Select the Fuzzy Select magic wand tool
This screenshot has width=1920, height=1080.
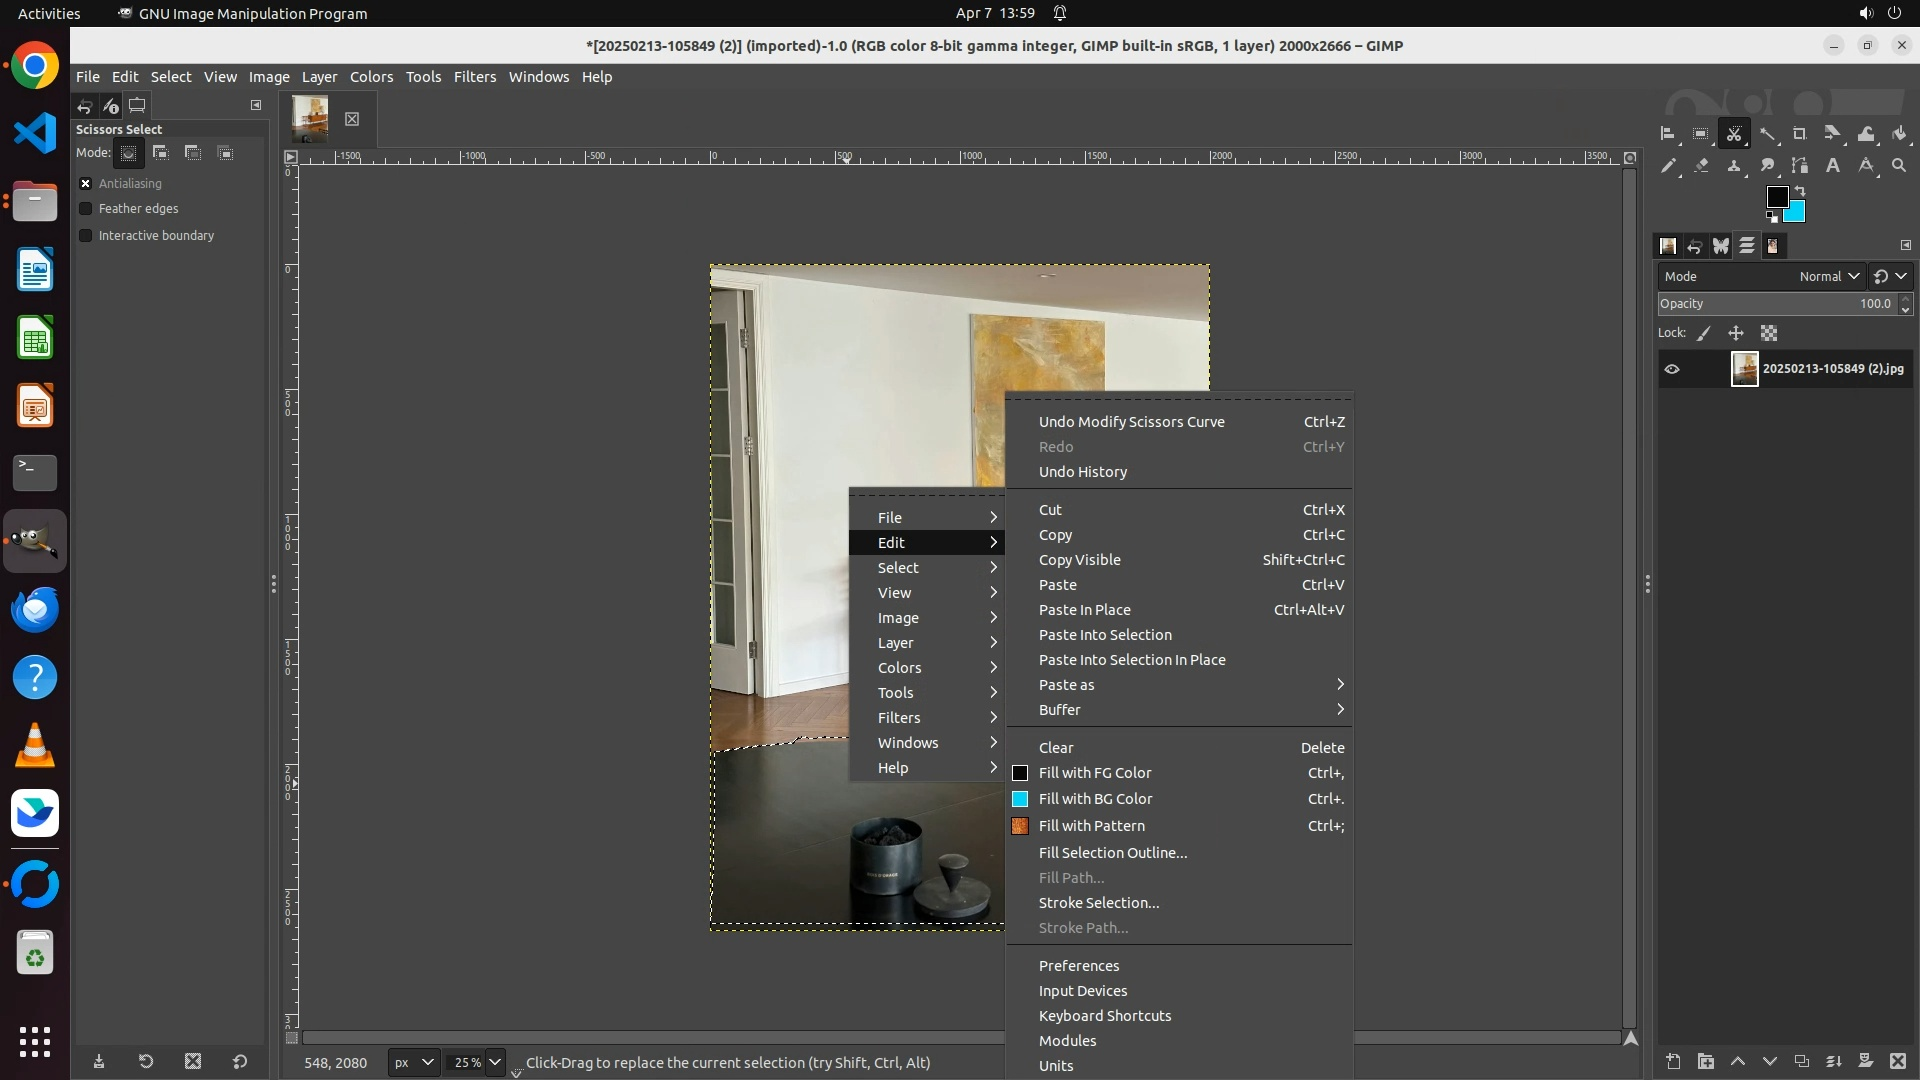point(1767,134)
